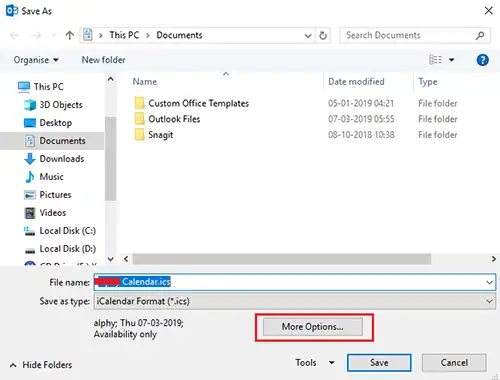500x380 pixels.
Task: Click the sidebar vertical scrollbar thumb
Action: click(x=111, y=159)
